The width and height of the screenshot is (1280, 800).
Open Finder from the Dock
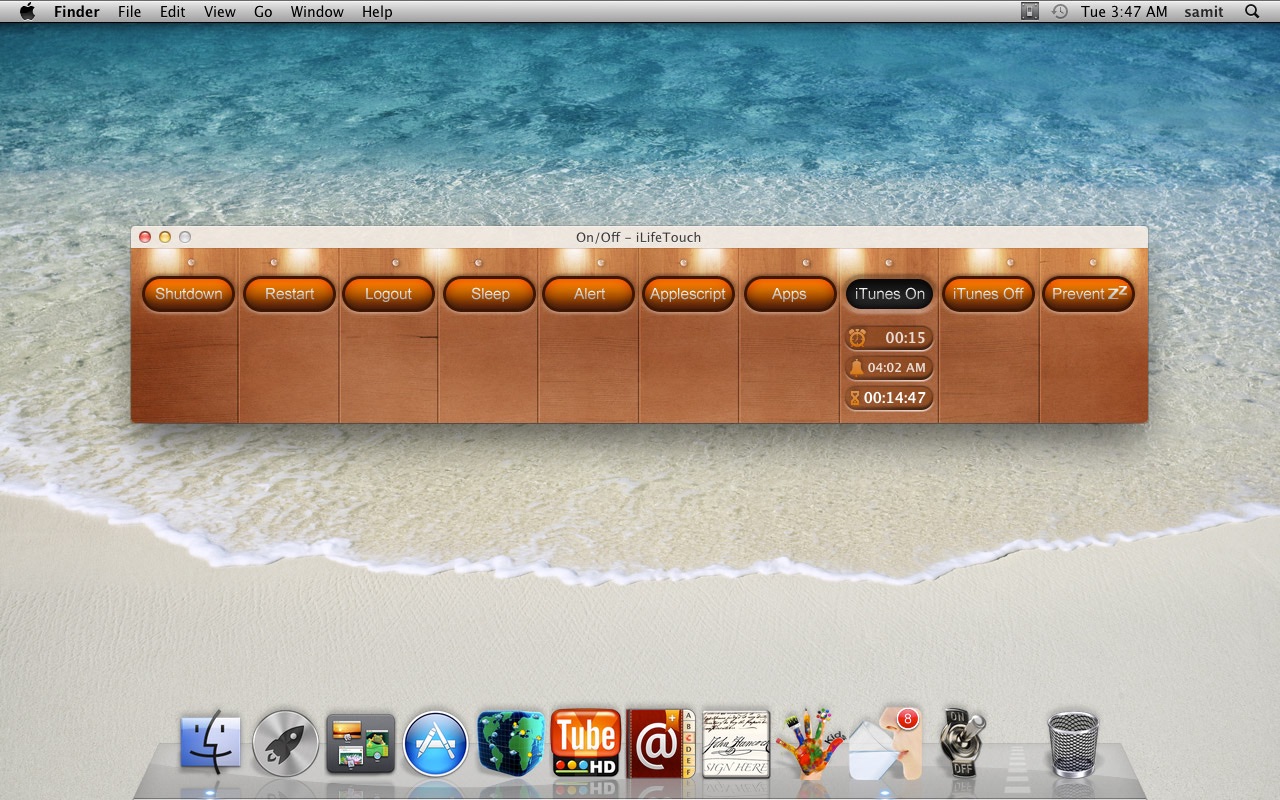pos(210,743)
